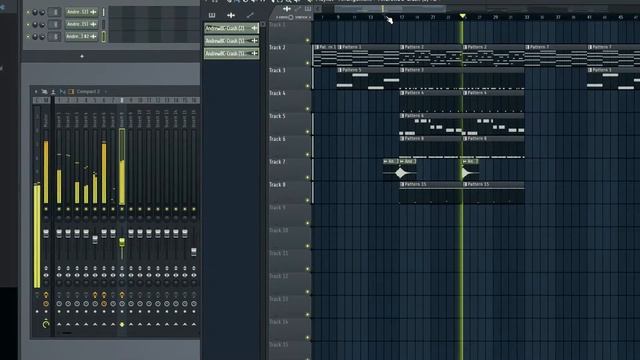Click volume knob of first channel rack row
The height and width of the screenshot is (360, 640).
point(42,12)
